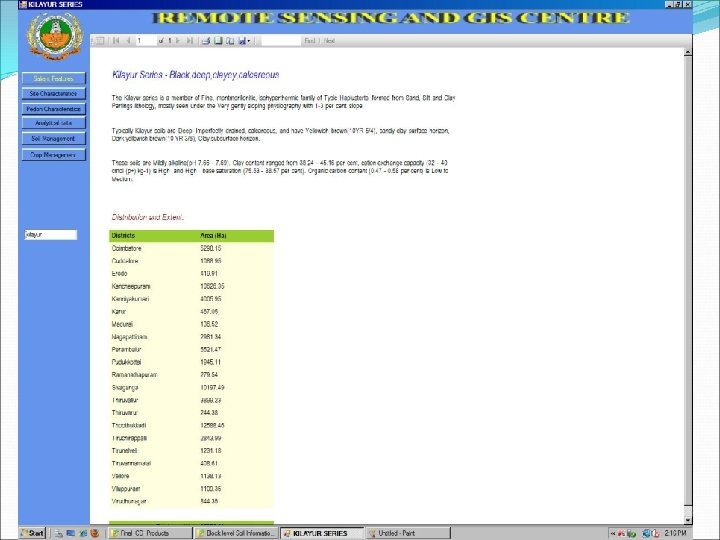Click the scrollbar down arrow

click(x=687, y=520)
